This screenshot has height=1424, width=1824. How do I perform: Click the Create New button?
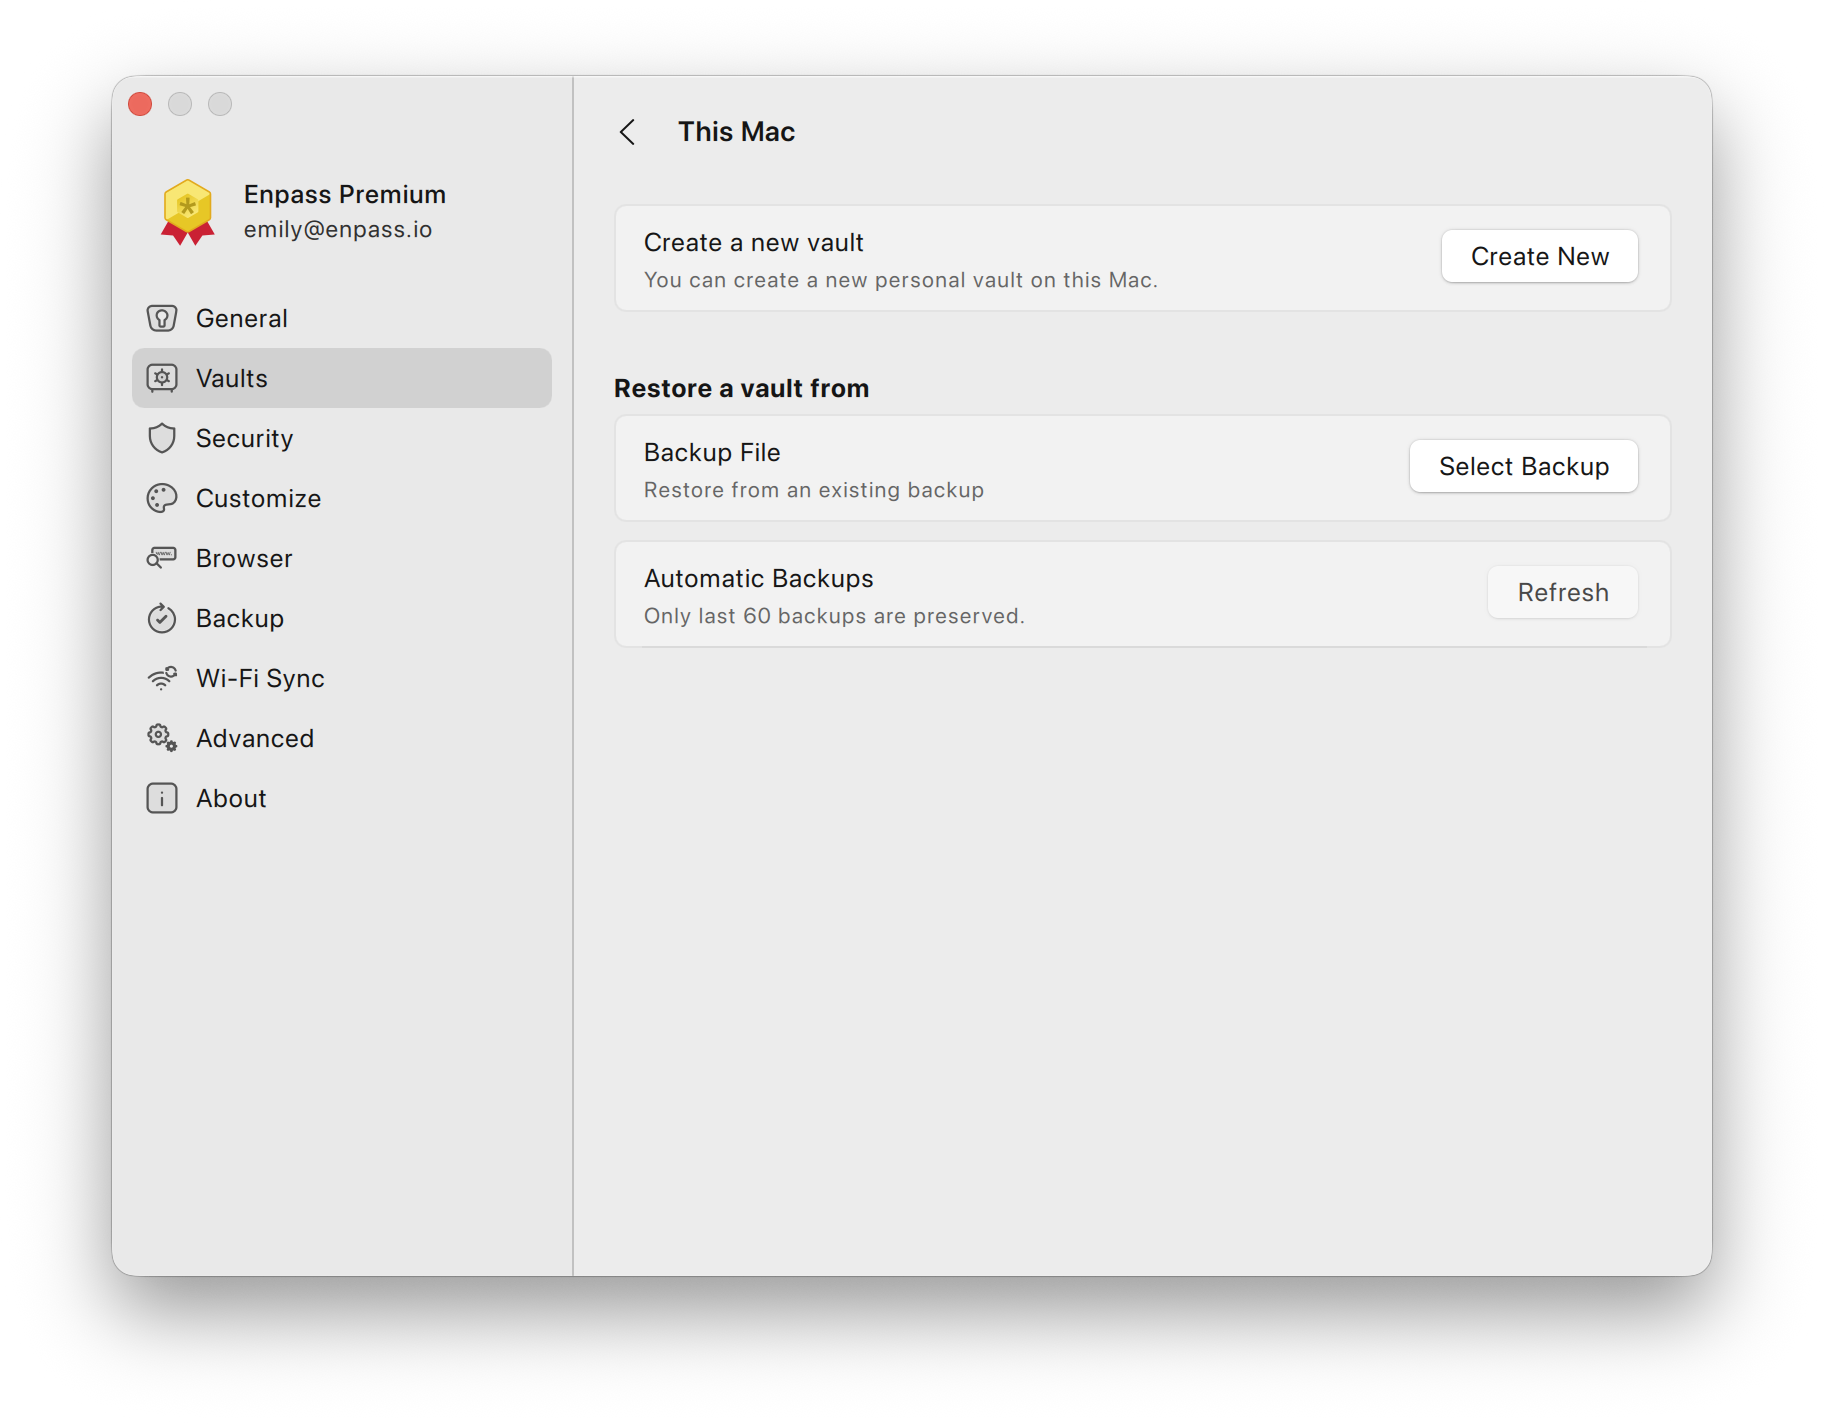click(1539, 257)
